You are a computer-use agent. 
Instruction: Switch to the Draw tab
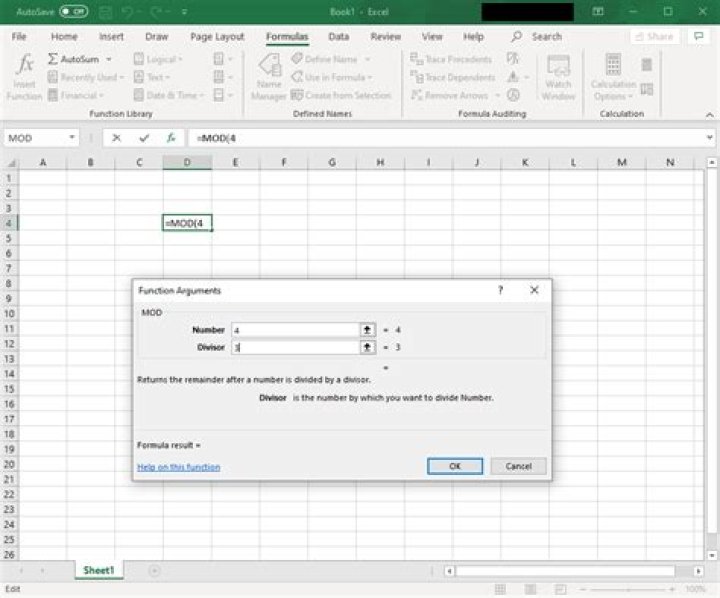157,36
